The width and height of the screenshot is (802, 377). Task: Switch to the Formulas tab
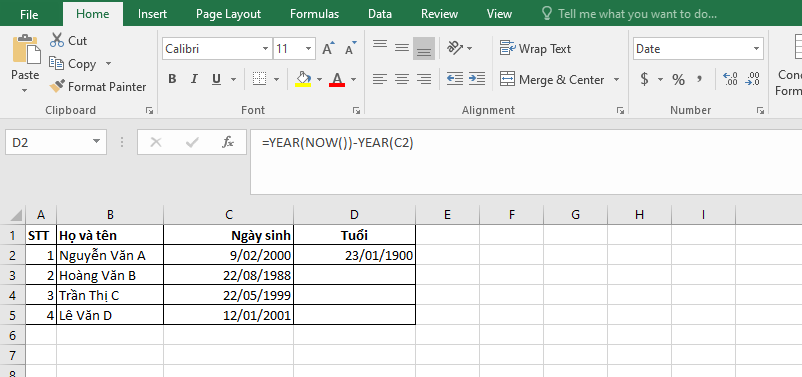[314, 14]
